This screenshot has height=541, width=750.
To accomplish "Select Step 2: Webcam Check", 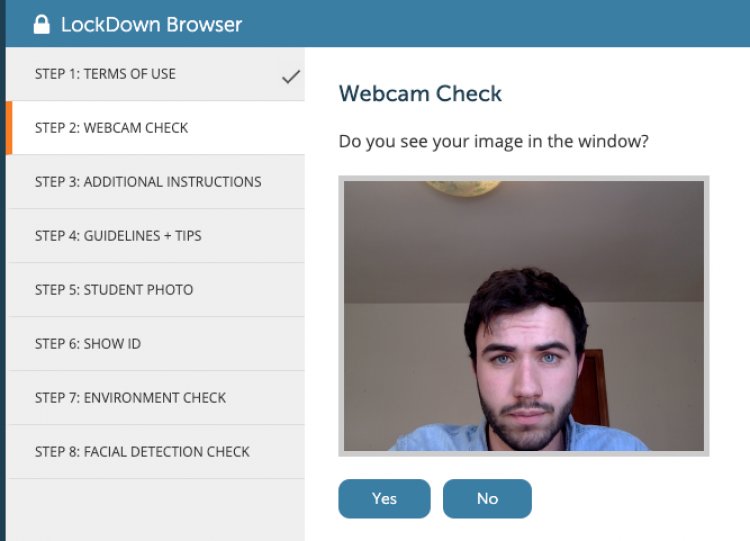I will (x=111, y=128).
